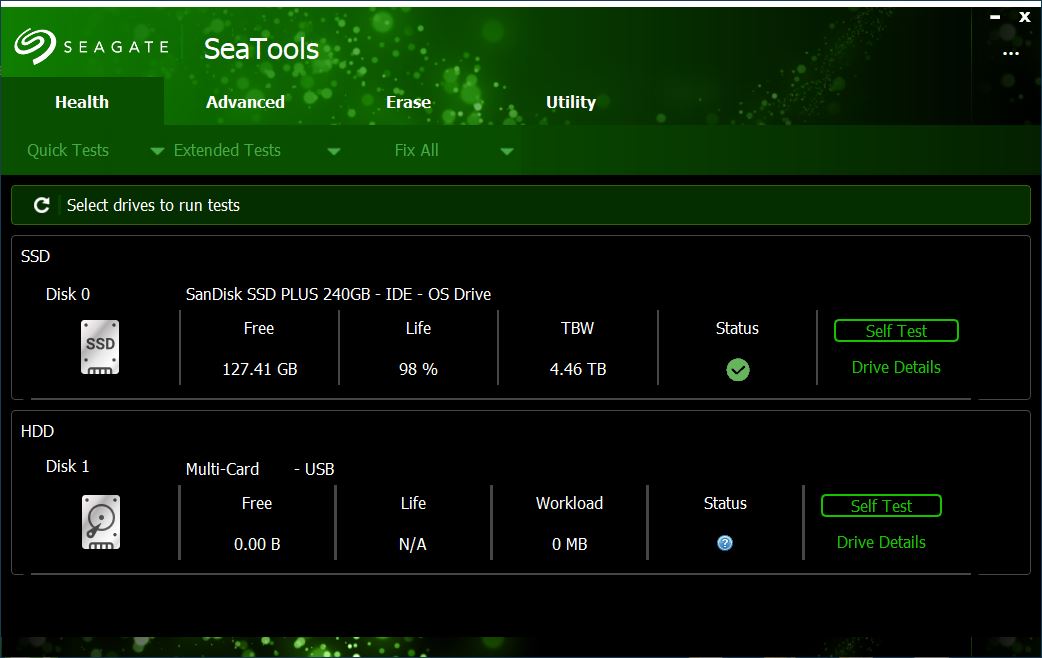Expand the Quick Tests dropdown arrow
Screen dimensions: 1042x658
coord(157,152)
